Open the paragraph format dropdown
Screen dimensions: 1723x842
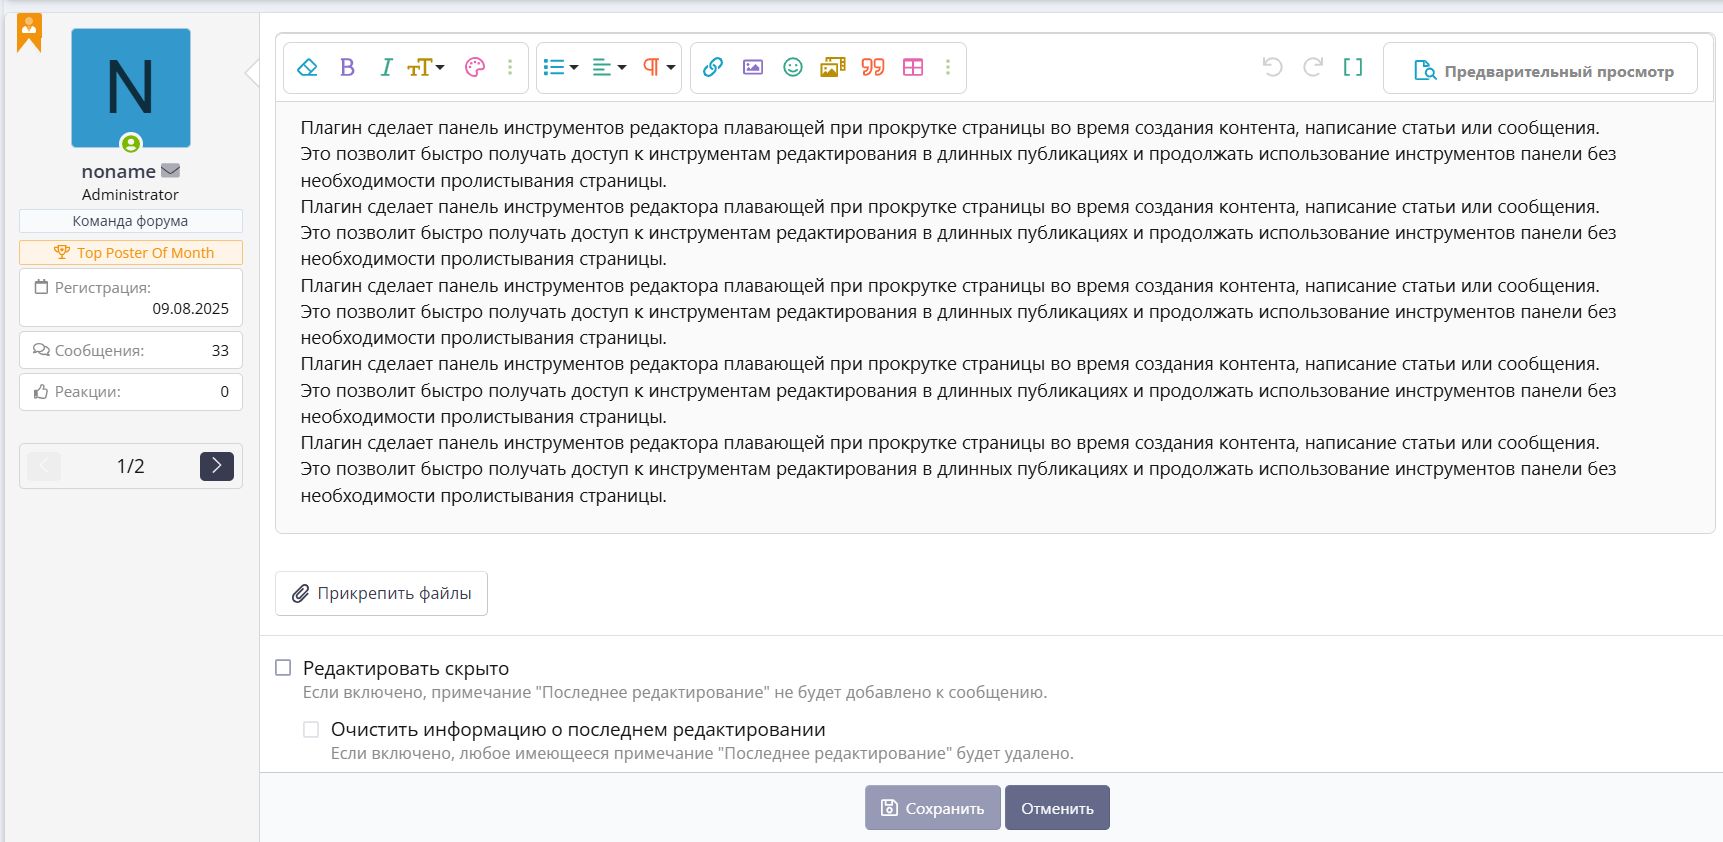658,67
